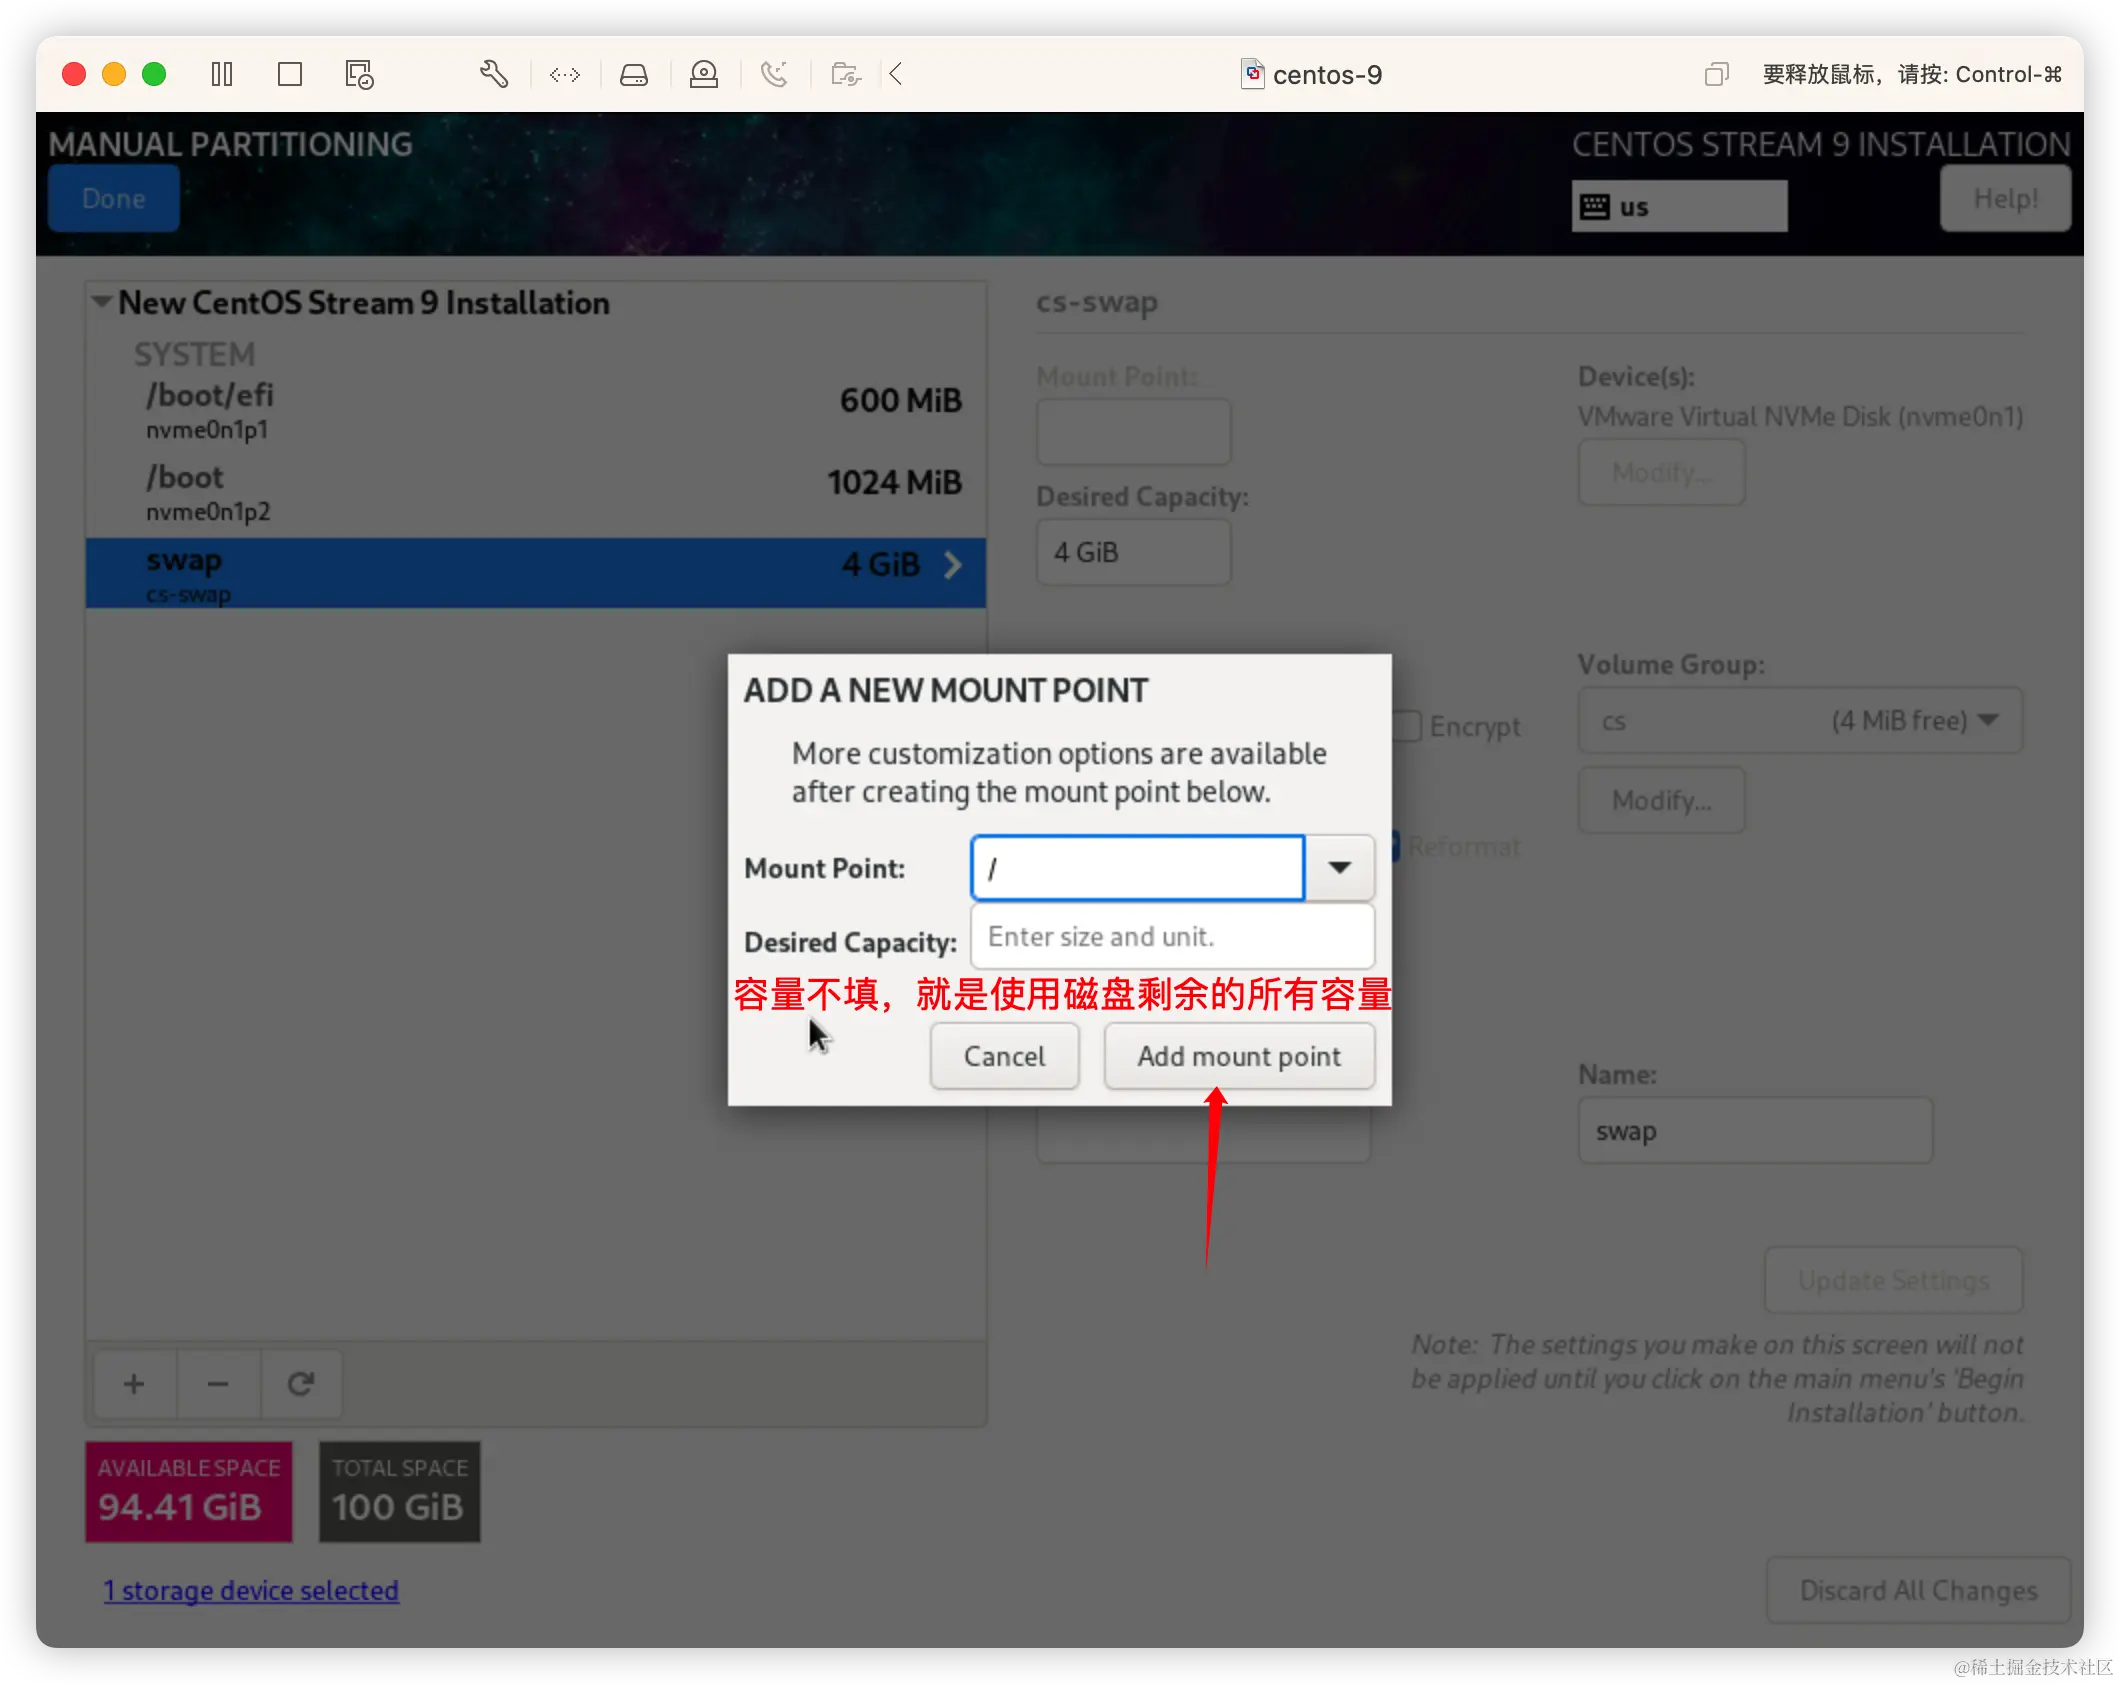Image resolution: width=2120 pixels, height=1684 pixels.
Task: Click the Discard All Changes button
Action: point(1917,1590)
